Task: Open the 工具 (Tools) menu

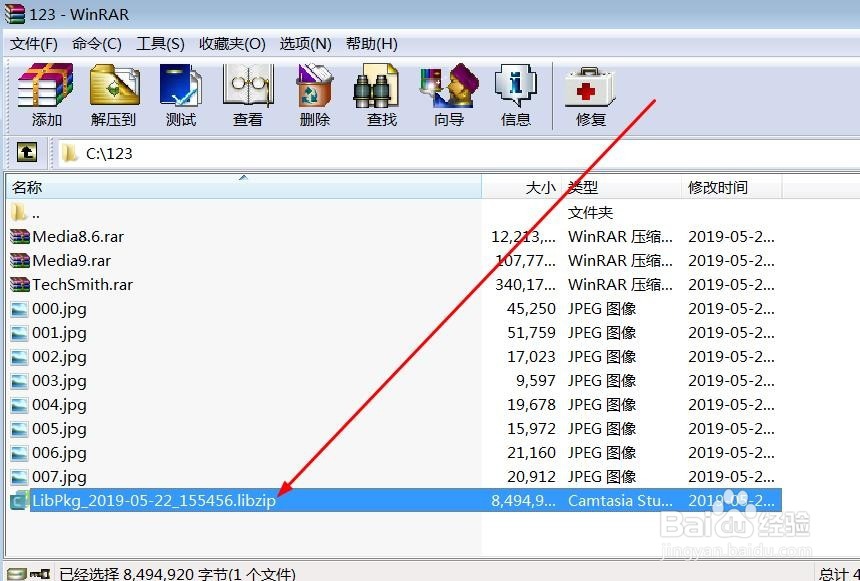Action: tap(160, 43)
